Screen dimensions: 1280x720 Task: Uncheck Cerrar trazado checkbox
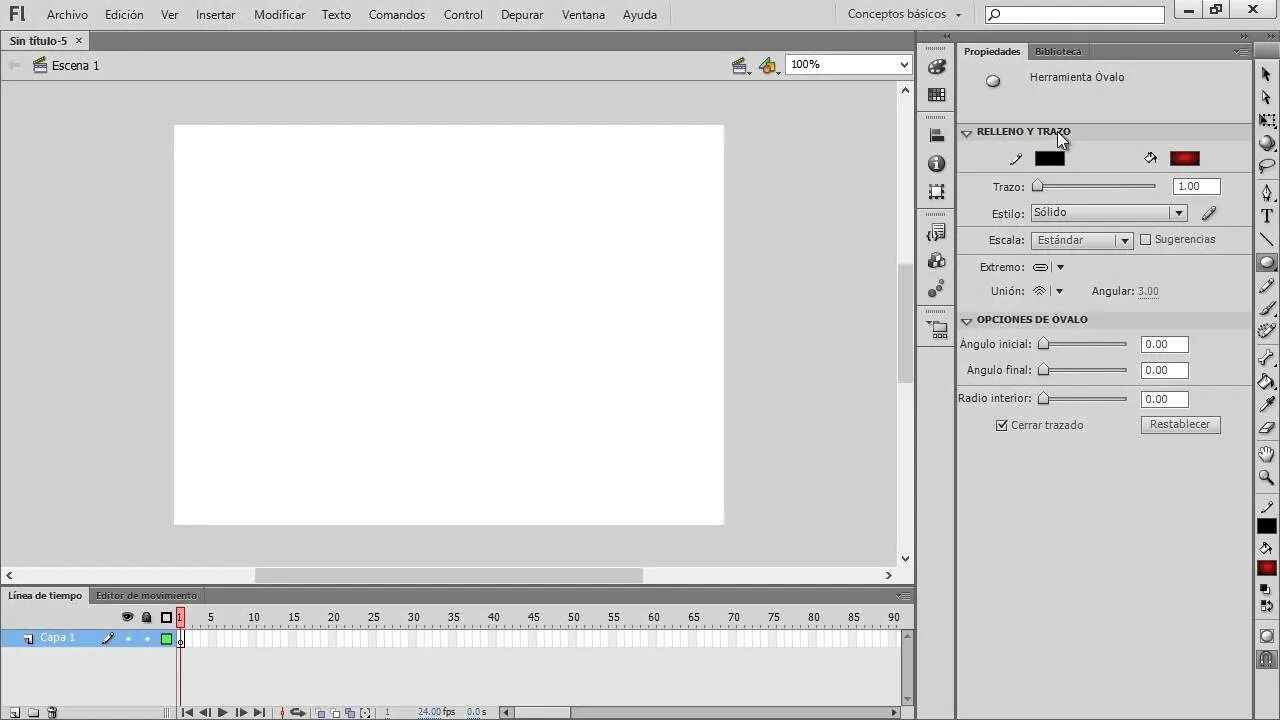[1002, 425]
